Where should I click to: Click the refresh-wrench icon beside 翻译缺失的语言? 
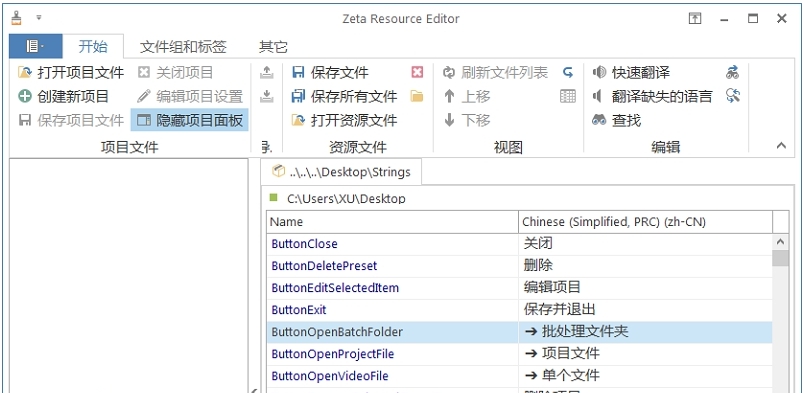pyautogui.click(x=733, y=96)
